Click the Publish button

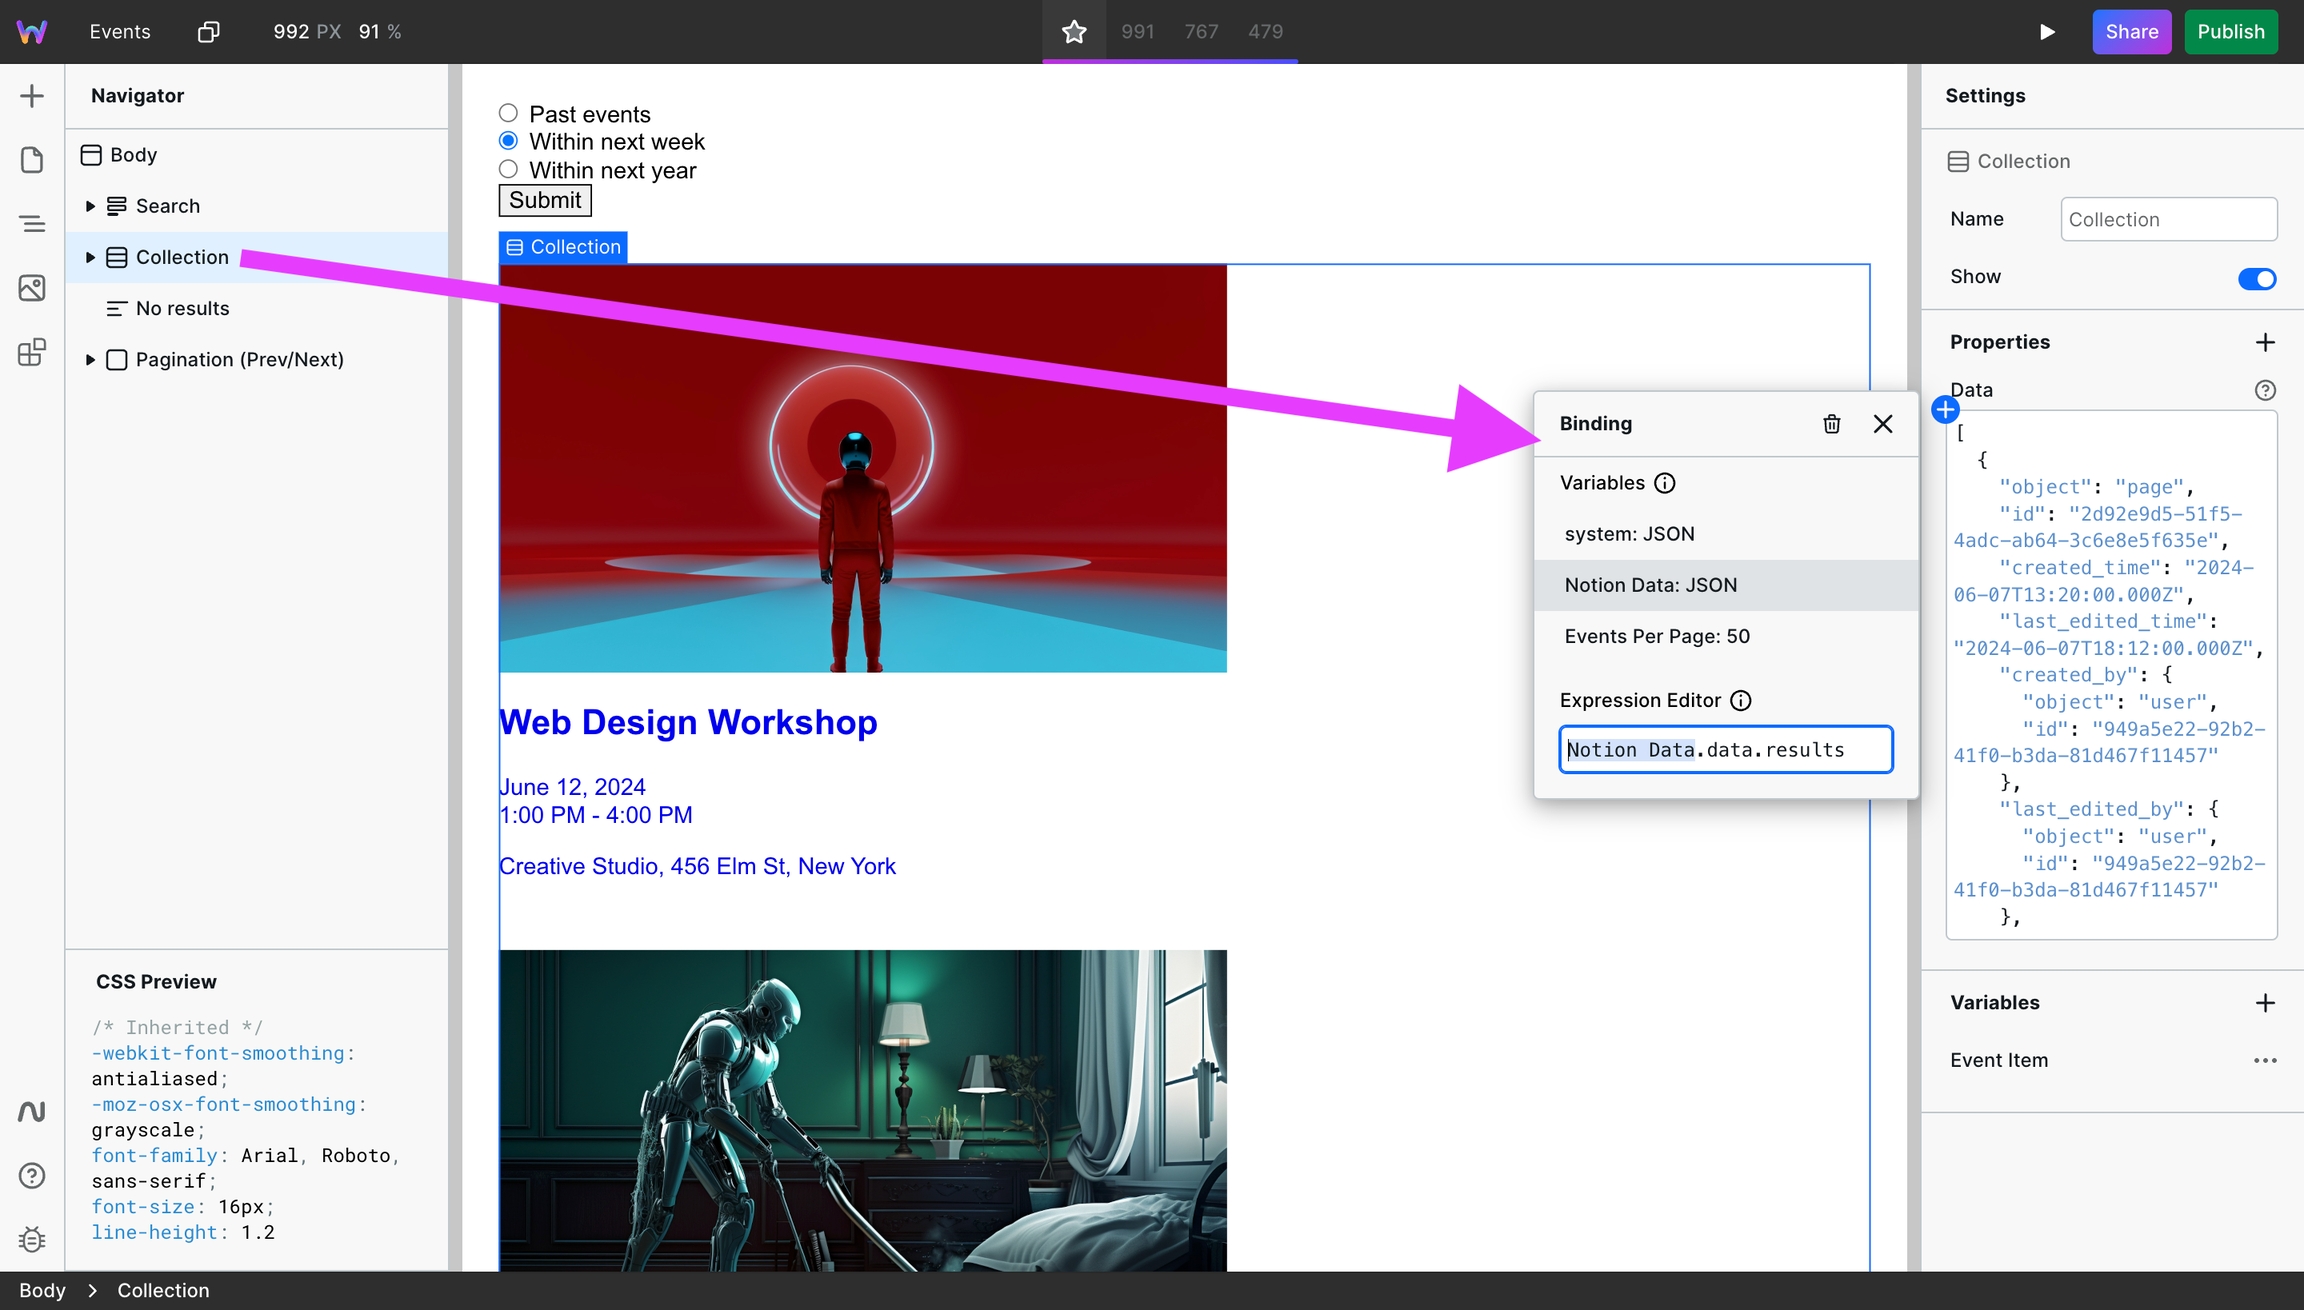click(x=2230, y=32)
